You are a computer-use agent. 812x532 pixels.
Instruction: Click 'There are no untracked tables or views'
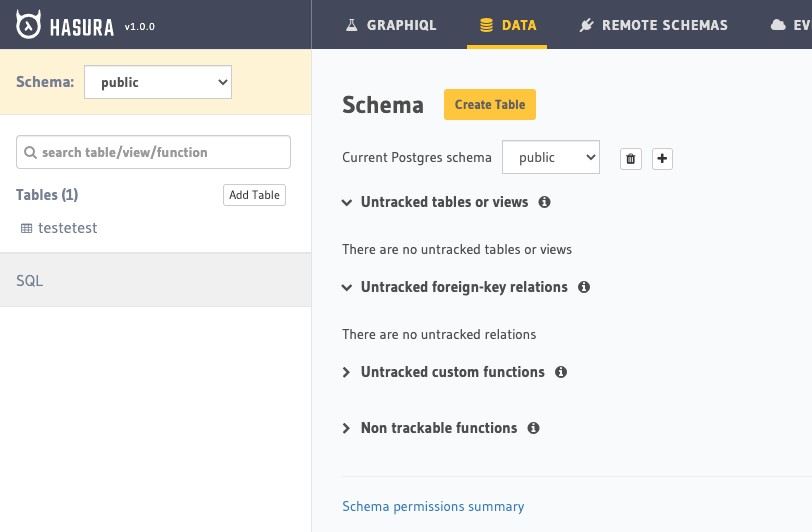point(457,249)
